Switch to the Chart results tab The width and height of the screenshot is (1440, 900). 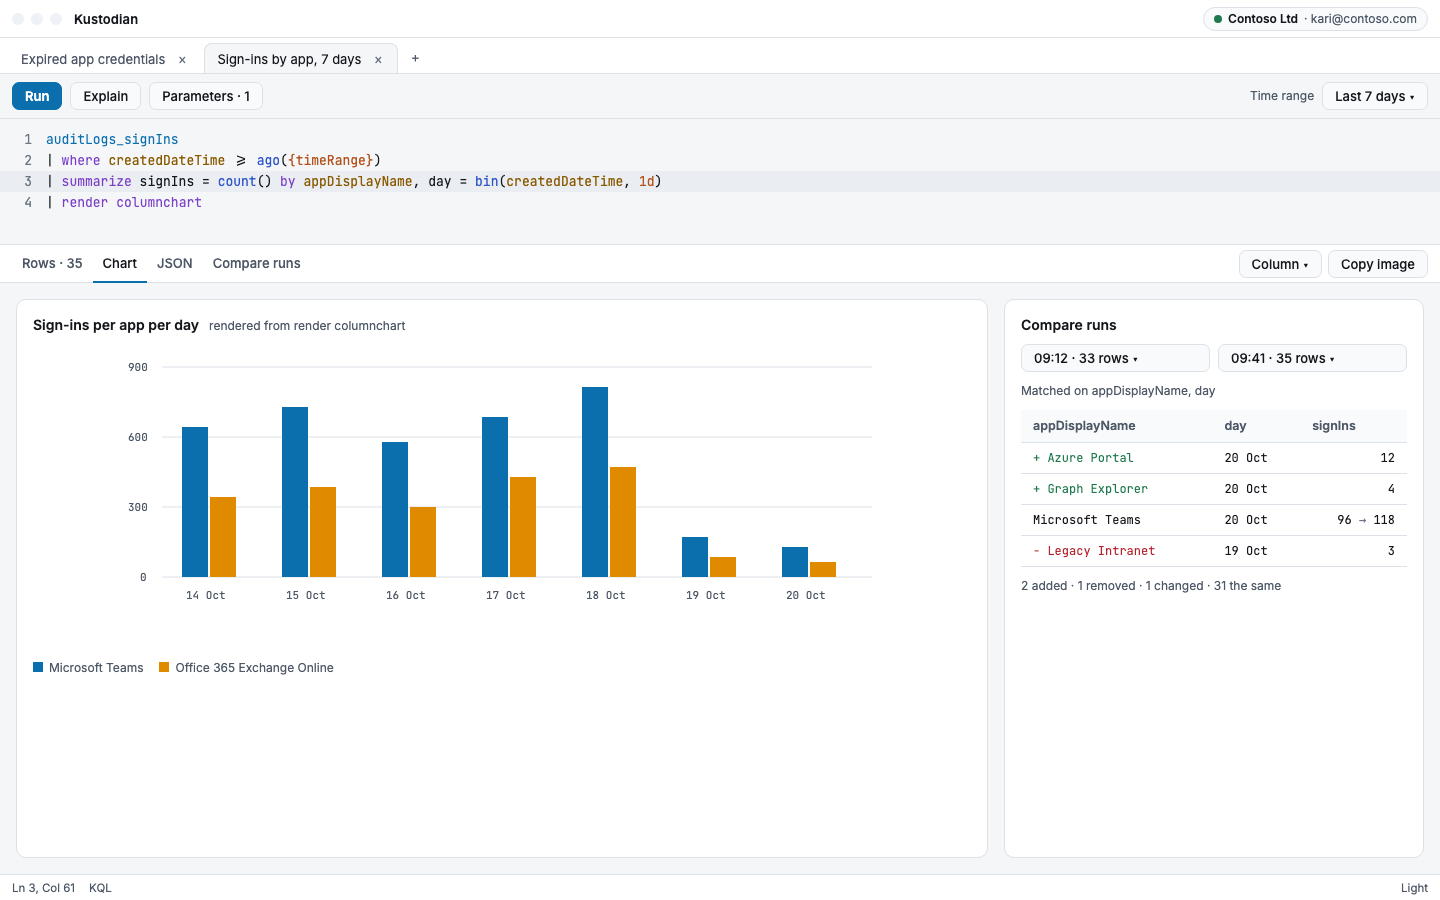point(120,263)
